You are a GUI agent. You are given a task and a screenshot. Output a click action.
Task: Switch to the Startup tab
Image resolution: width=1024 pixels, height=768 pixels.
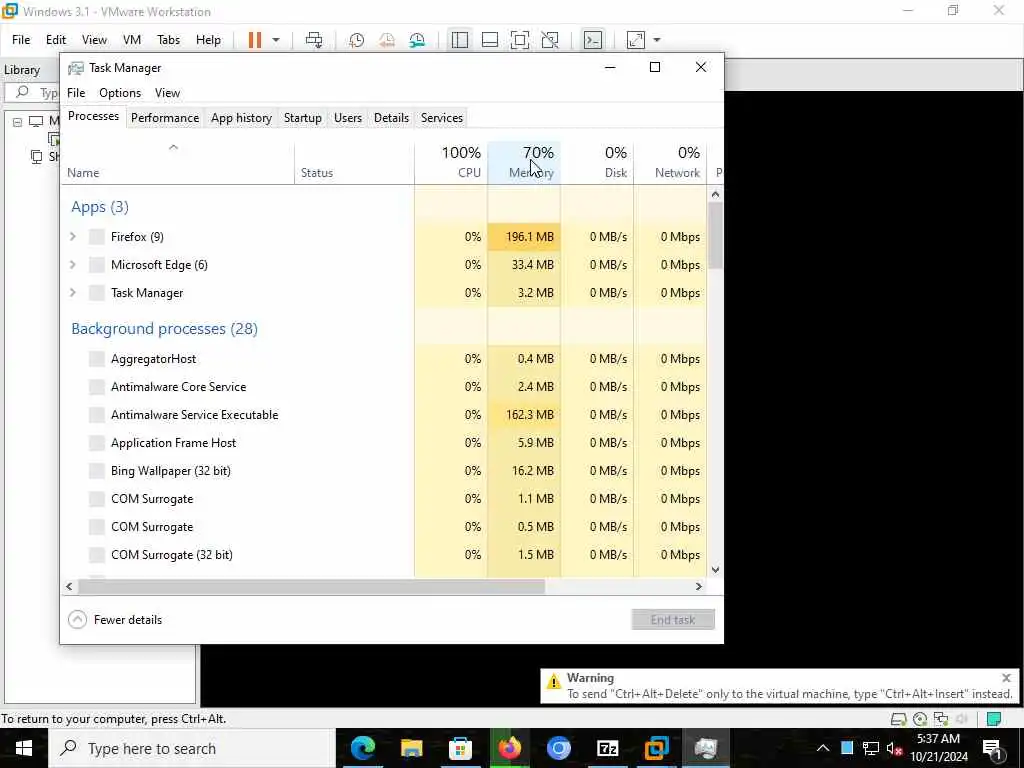(302, 118)
